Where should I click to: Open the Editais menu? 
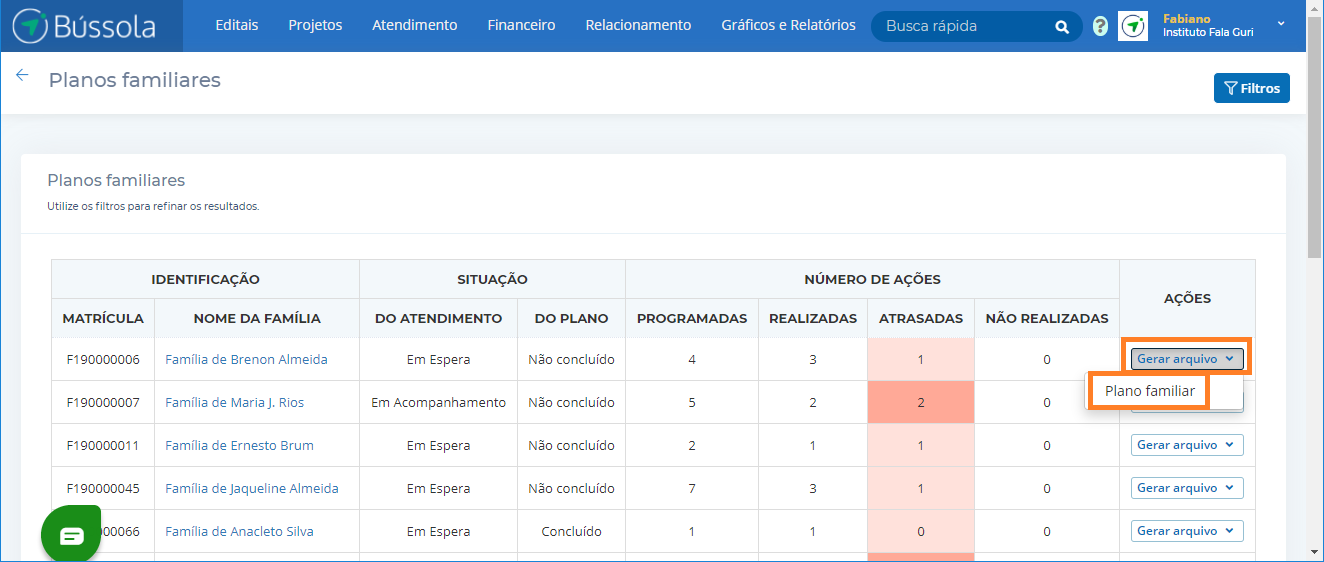click(x=237, y=25)
